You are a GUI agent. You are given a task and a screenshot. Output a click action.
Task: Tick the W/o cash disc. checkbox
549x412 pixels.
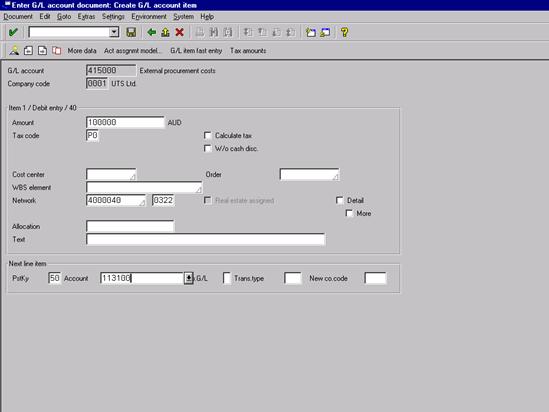(208, 148)
